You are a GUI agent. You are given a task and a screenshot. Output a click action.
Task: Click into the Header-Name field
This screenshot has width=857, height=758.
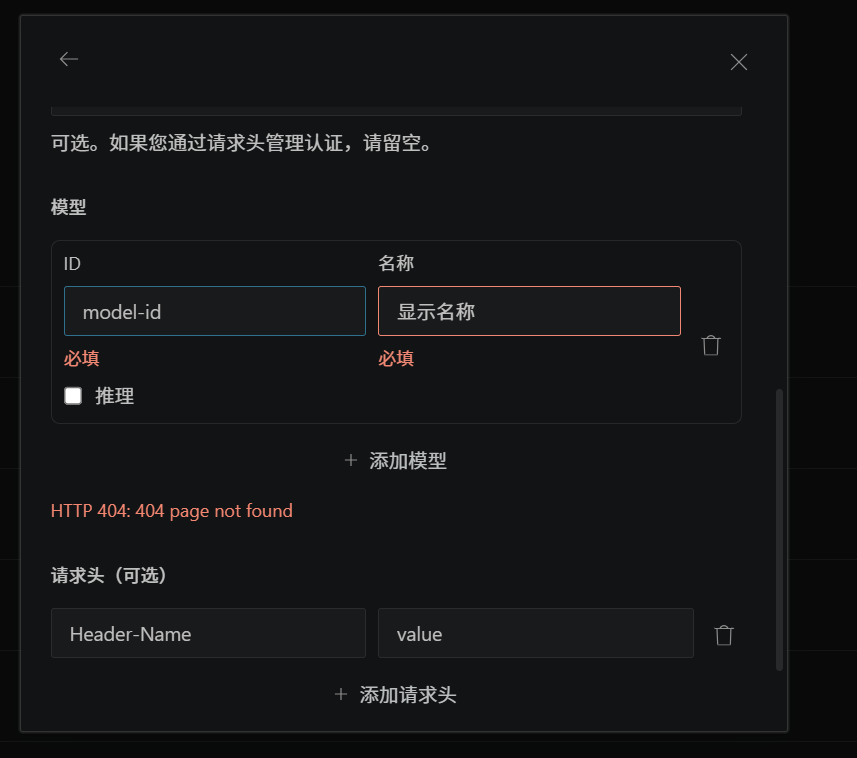(208, 633)
